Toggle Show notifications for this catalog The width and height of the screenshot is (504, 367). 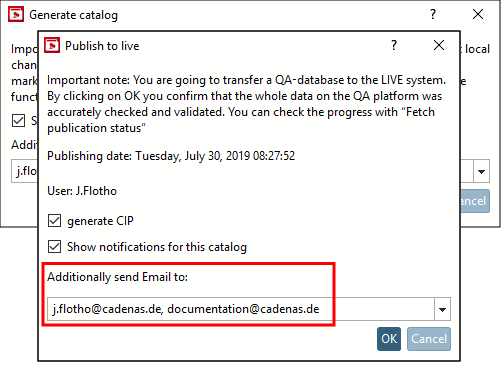point(54,247)
